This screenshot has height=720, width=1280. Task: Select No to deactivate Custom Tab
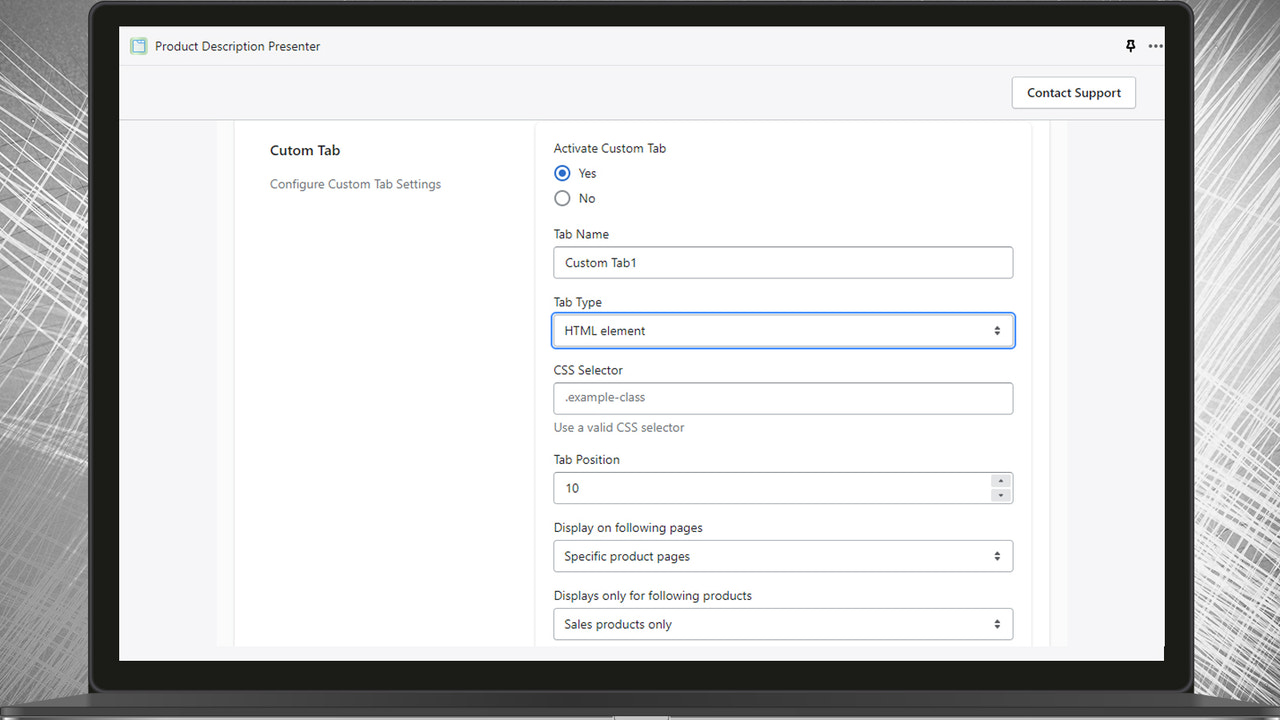point(562,198)
